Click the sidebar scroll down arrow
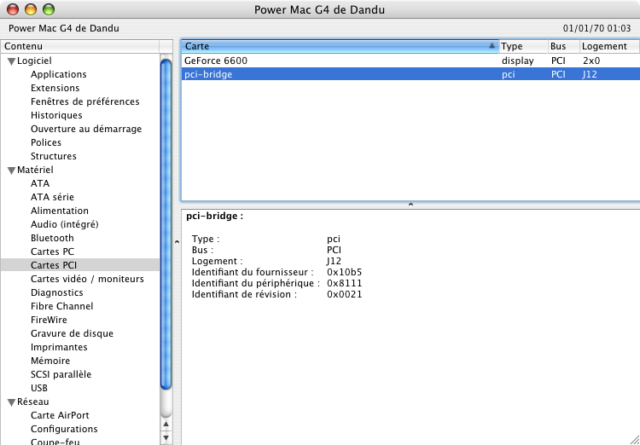Image resolution: width=640 pixels, height=445 pixels. coord(166,438)
